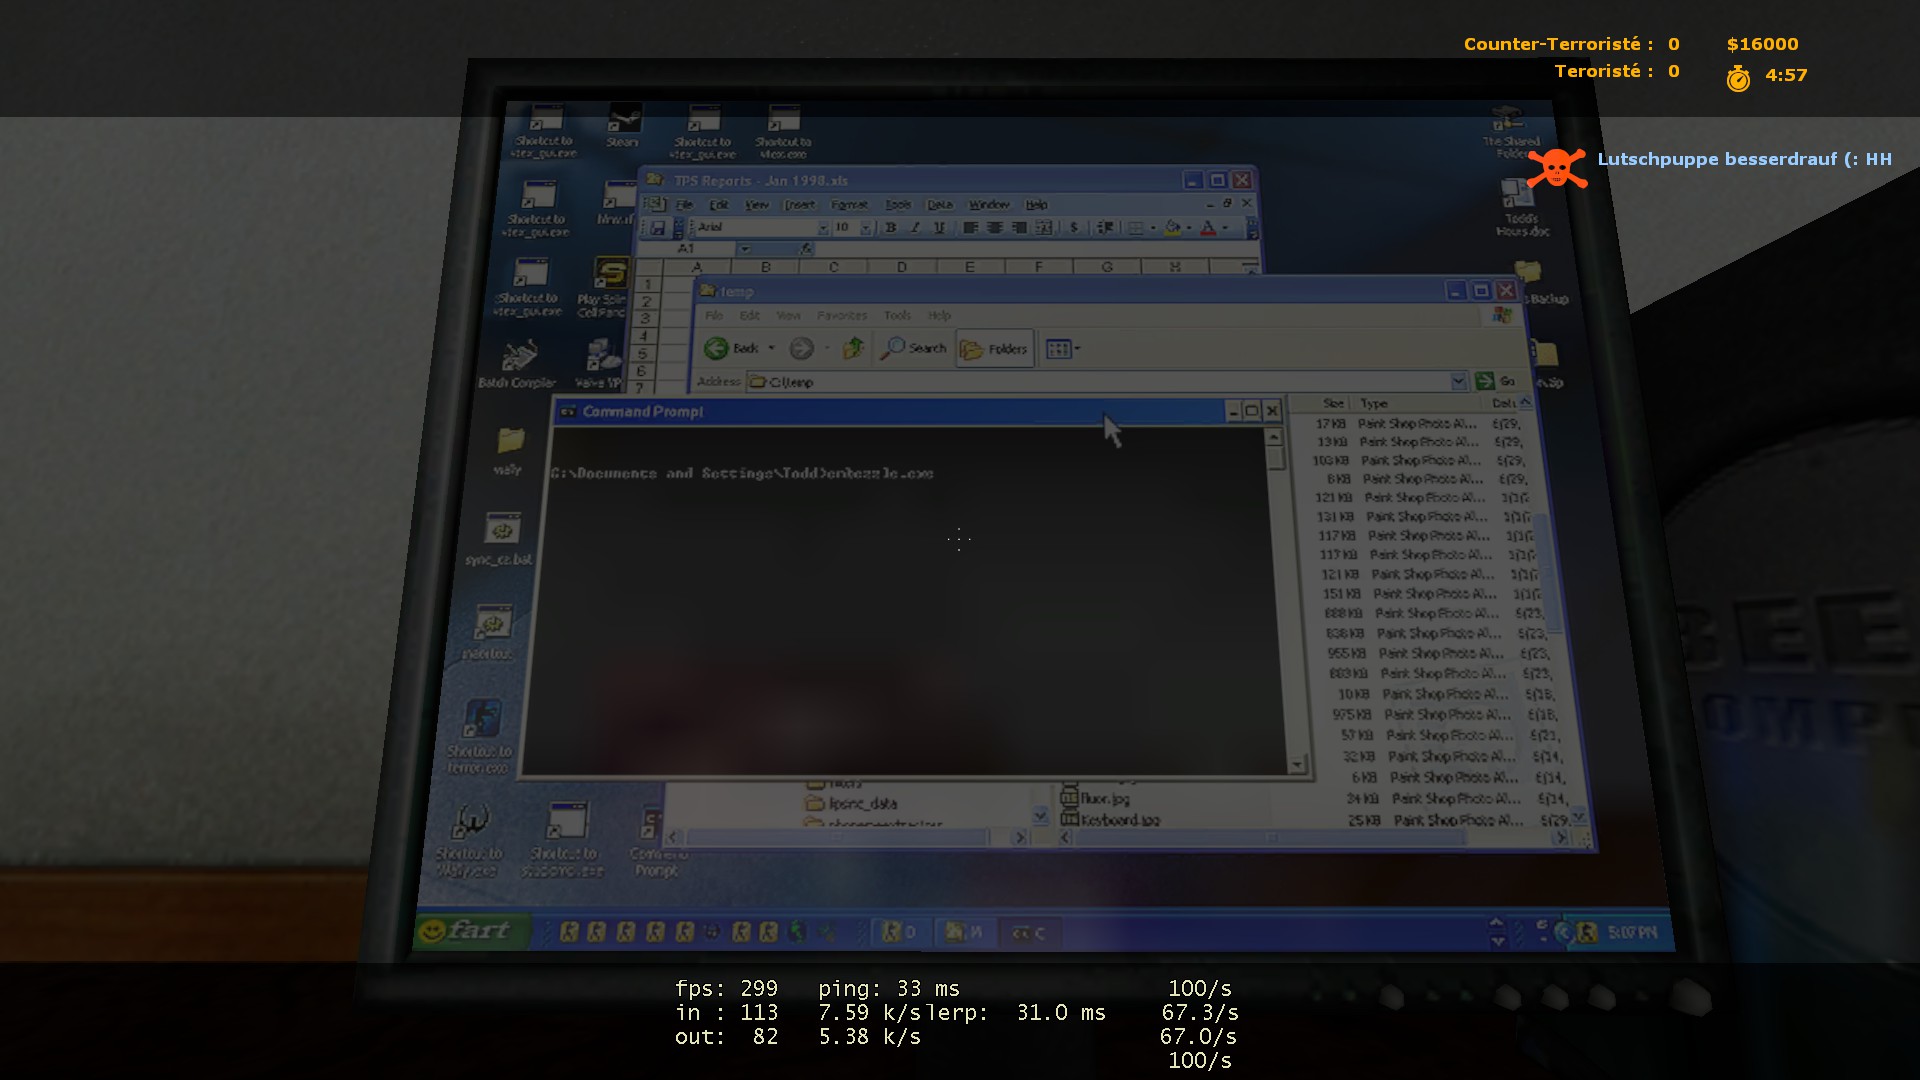Open the Valve VPK desktop shortcut

pyautogui.click(x=600, y=363)
